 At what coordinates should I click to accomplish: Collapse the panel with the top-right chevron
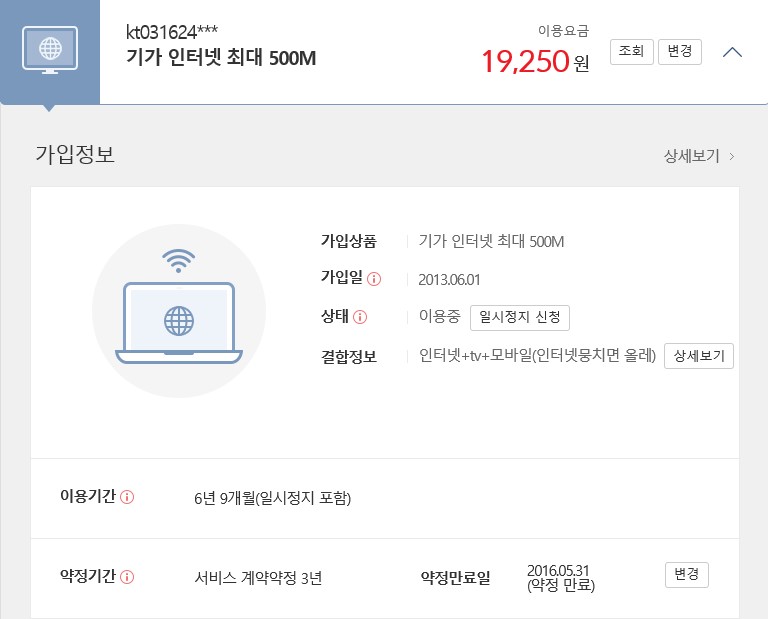point(732,52)
